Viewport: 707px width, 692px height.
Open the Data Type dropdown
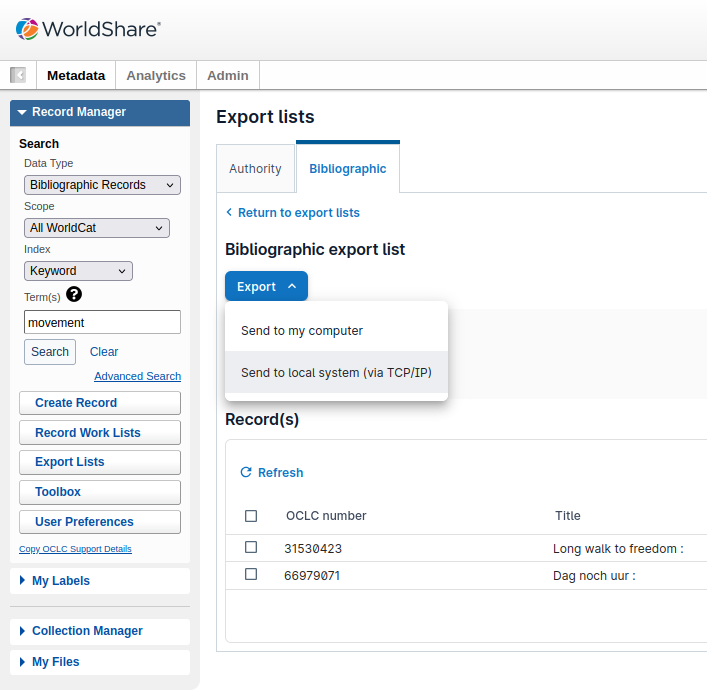(102, 185)
